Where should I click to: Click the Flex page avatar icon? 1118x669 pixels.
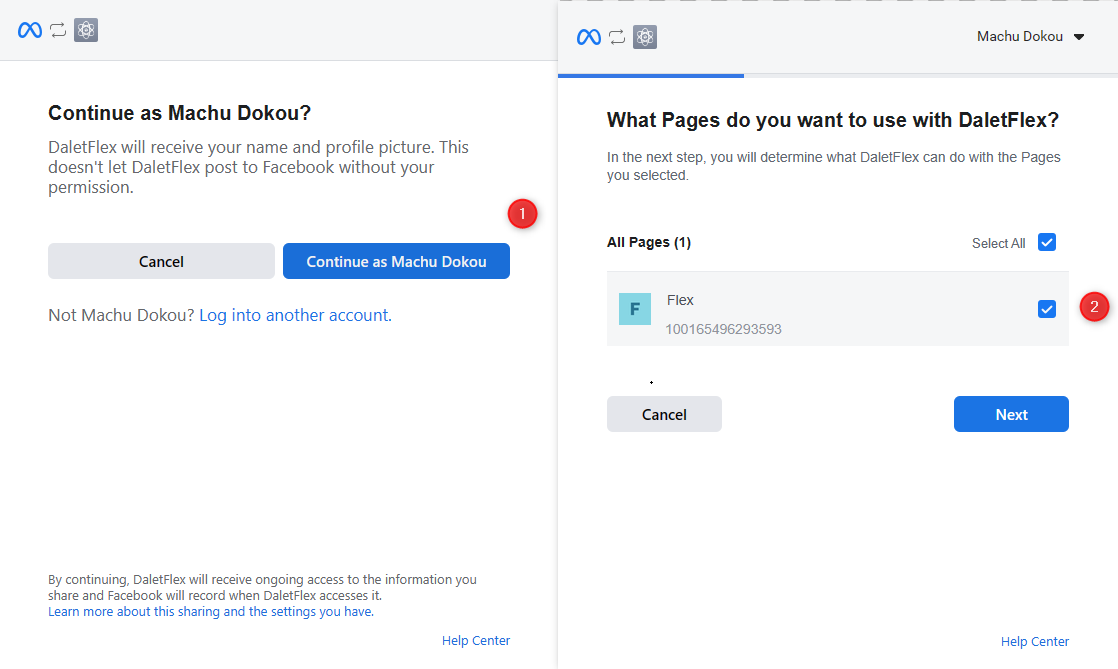tap(635, 309)
